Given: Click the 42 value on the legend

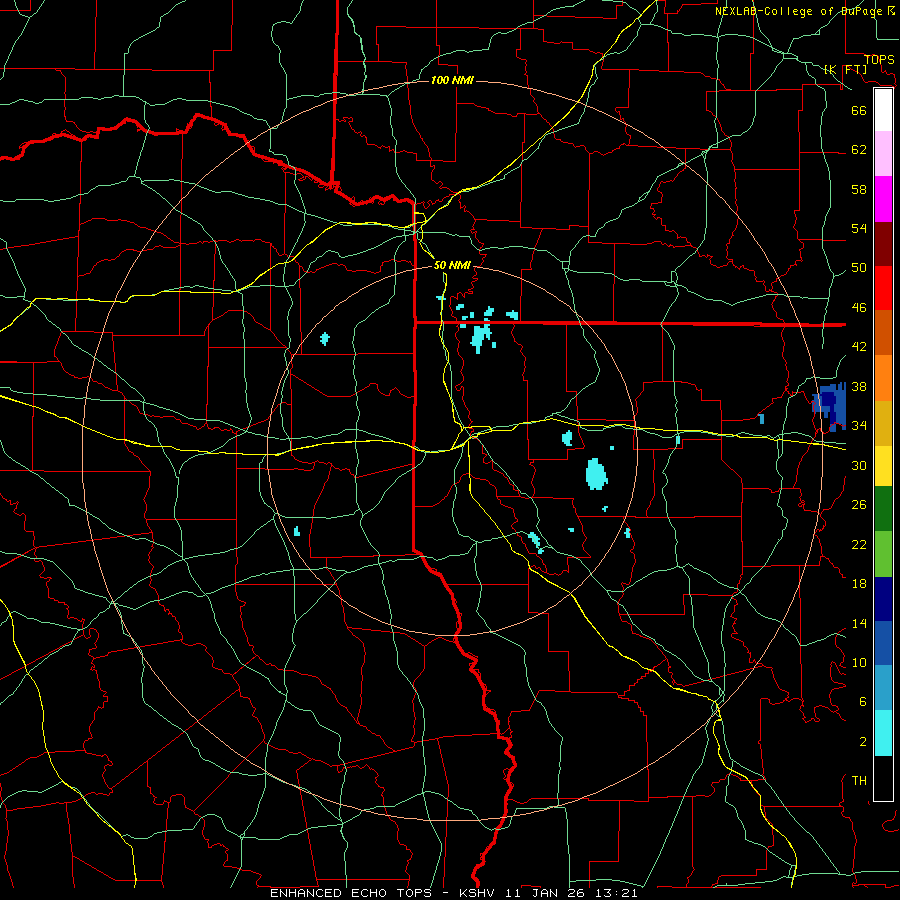Looking at the screenshot, I should (859, 347).
